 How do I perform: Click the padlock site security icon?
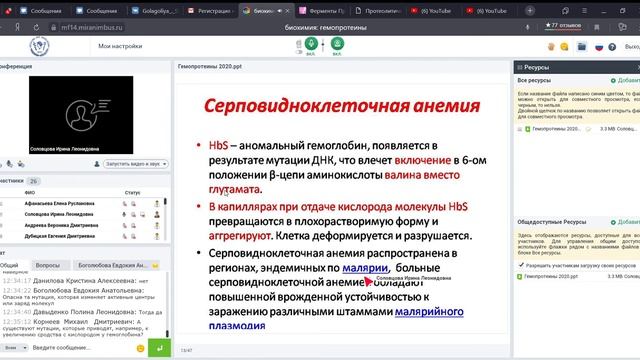coord(53,27)
